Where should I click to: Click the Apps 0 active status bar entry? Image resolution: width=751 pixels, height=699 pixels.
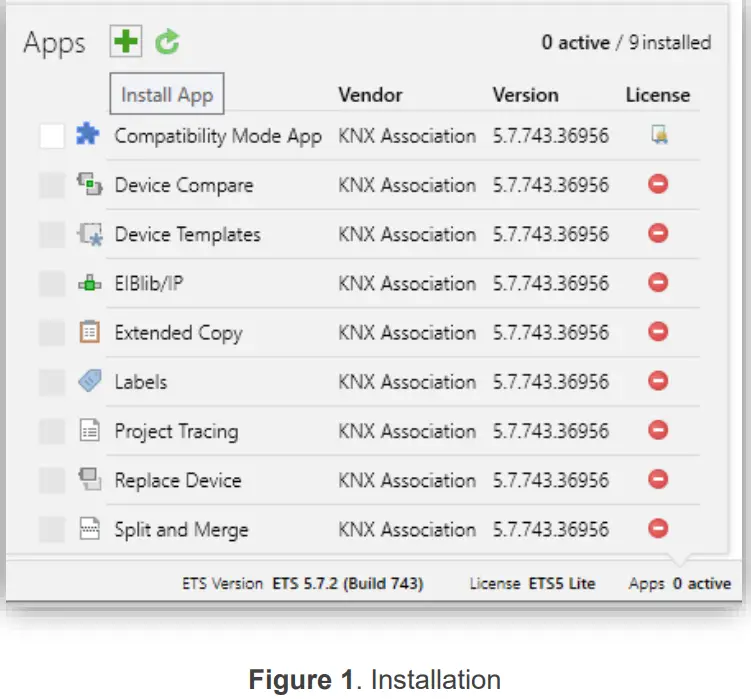[680, 584]
